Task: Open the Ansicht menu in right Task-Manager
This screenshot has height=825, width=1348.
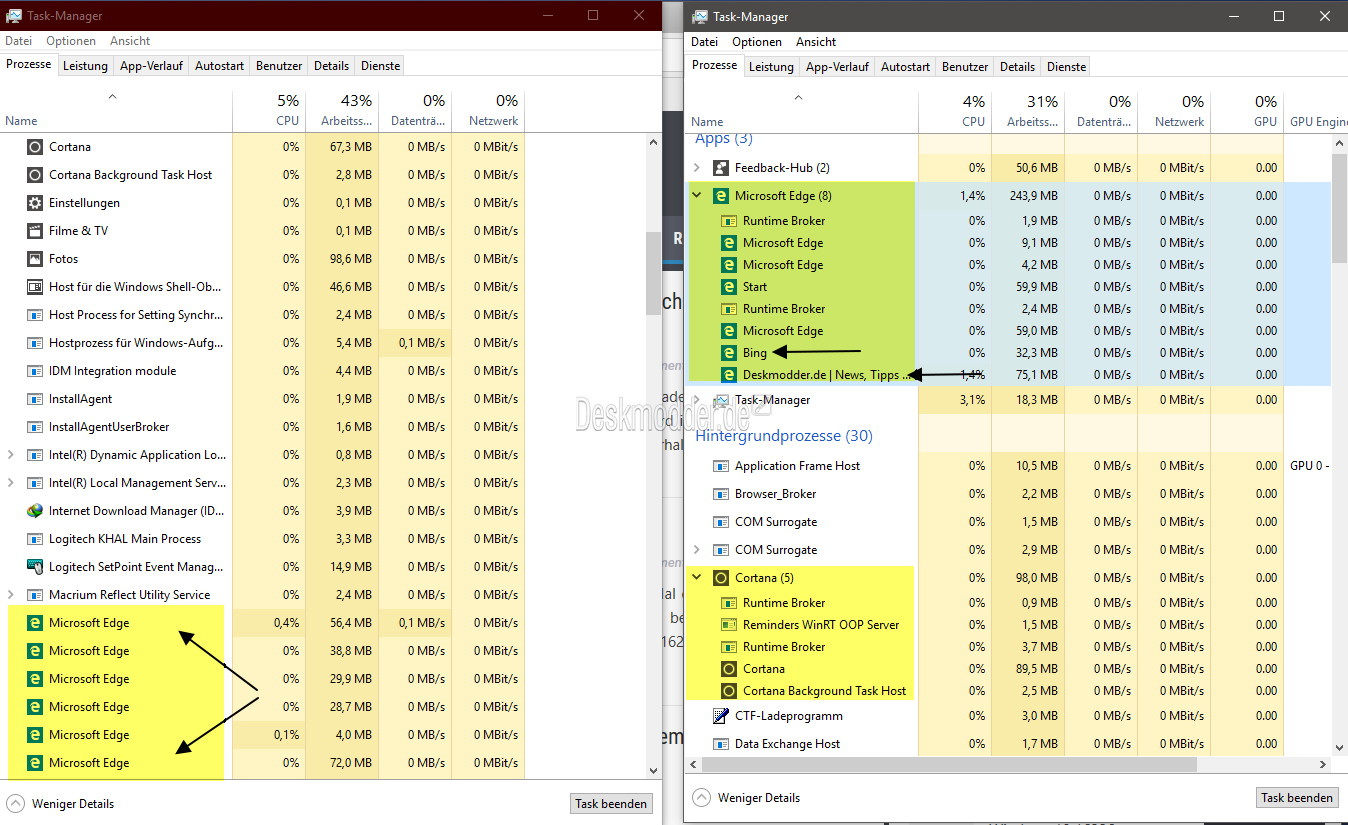Action: 816,42
